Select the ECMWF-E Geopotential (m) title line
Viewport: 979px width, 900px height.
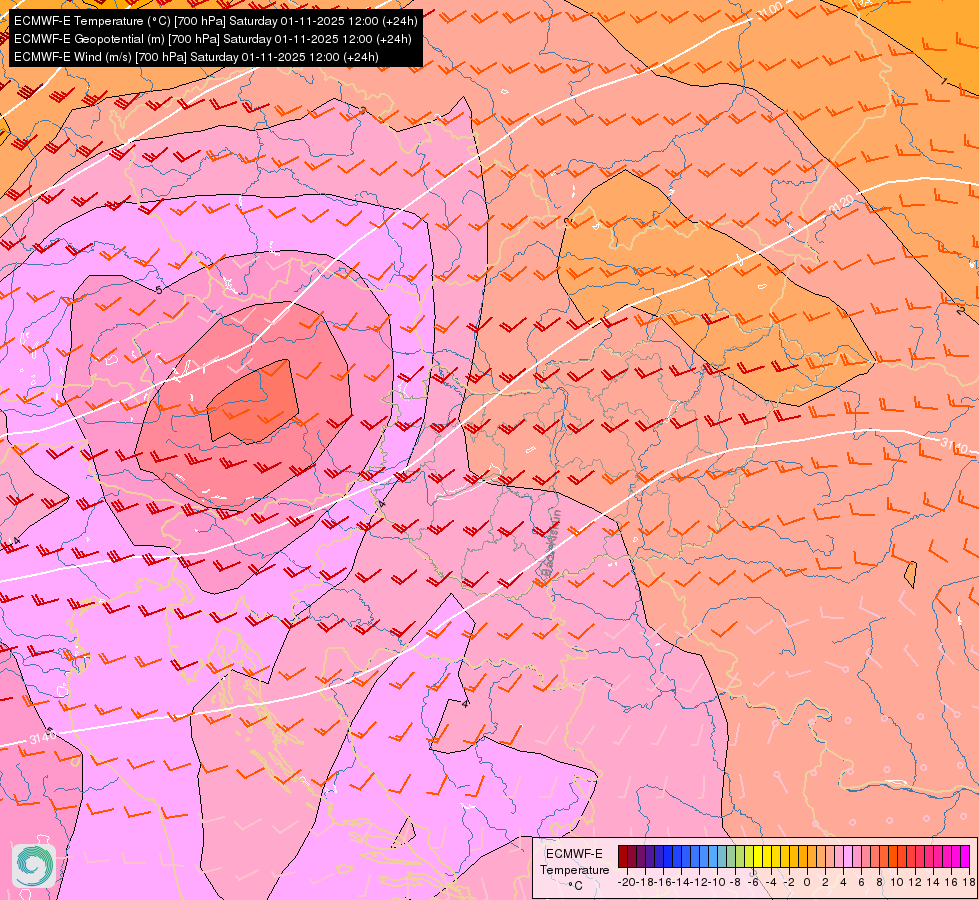(x=212, y=39)
